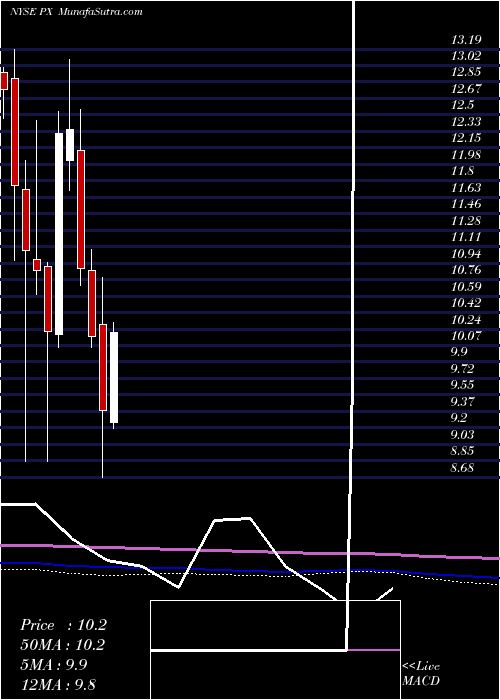
Task: Click the 9.37 price axis label
Action: [462, 402]
